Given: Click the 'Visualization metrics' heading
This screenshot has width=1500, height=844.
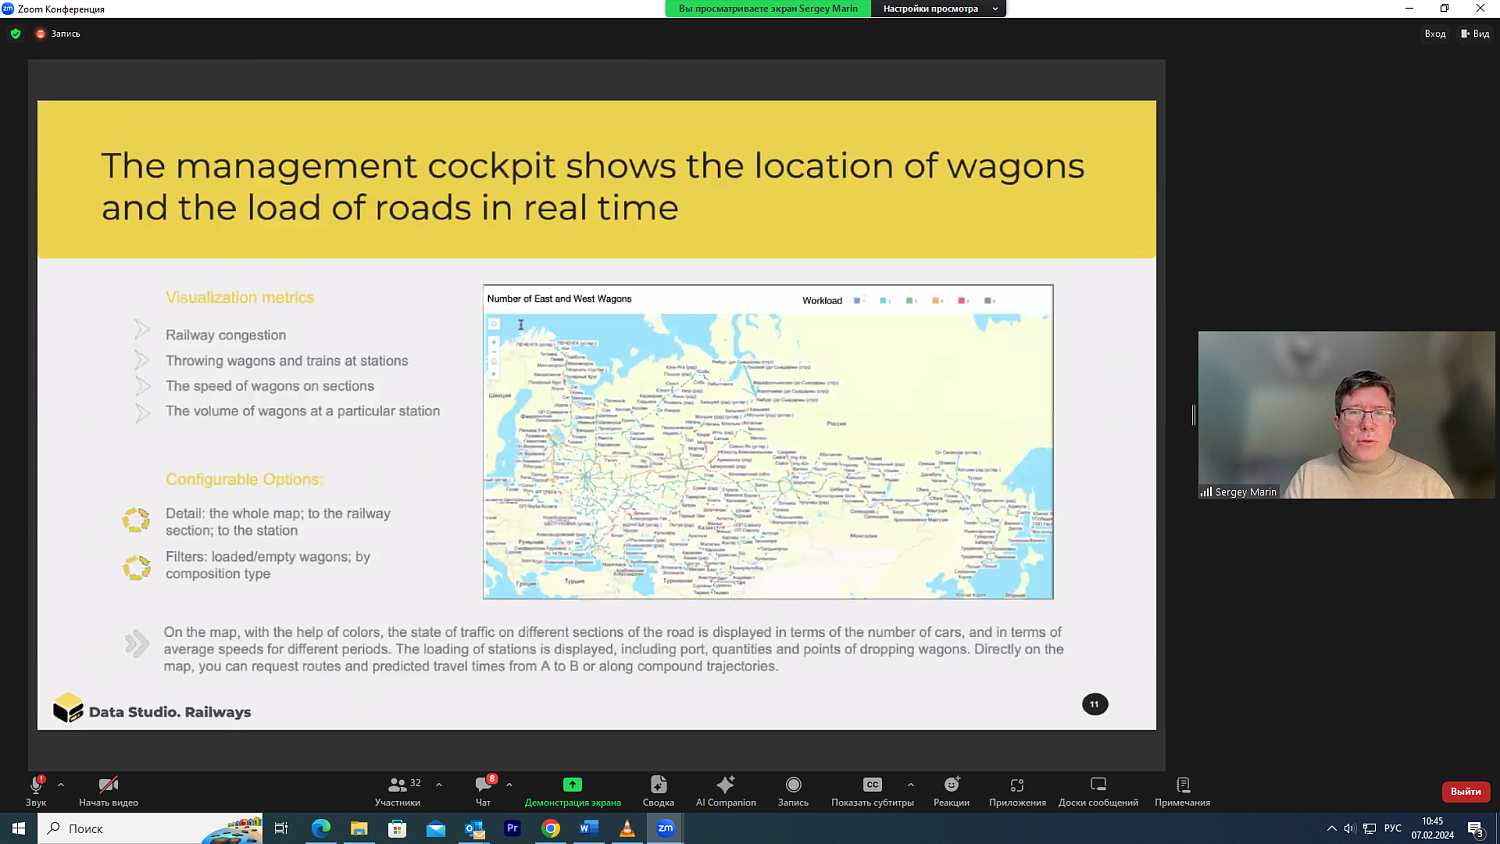Looking at the screenshot, I should (240, 297).
